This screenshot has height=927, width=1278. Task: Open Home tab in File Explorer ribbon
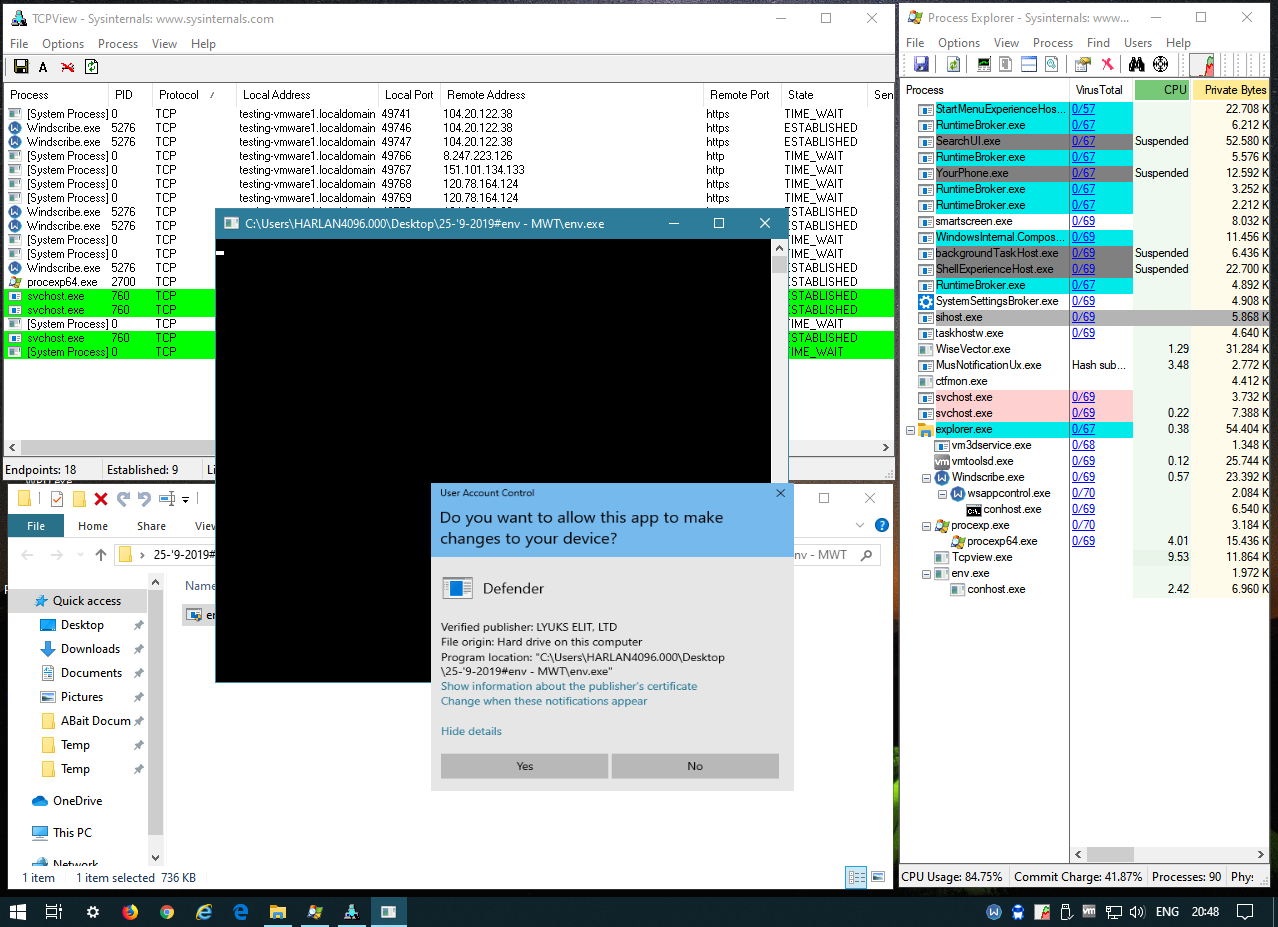point(93,526)
